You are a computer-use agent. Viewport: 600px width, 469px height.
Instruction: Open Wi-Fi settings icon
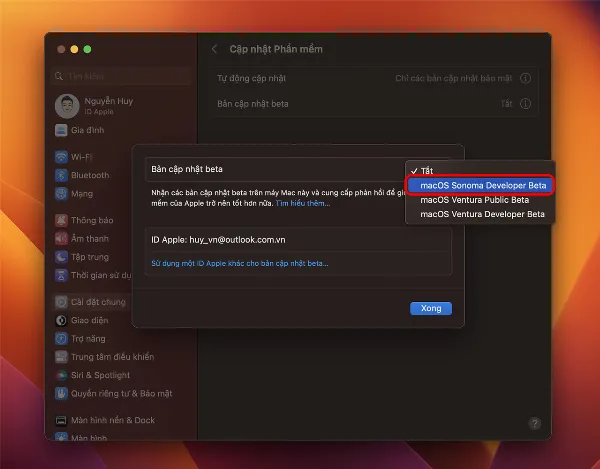tap(61, 157)
